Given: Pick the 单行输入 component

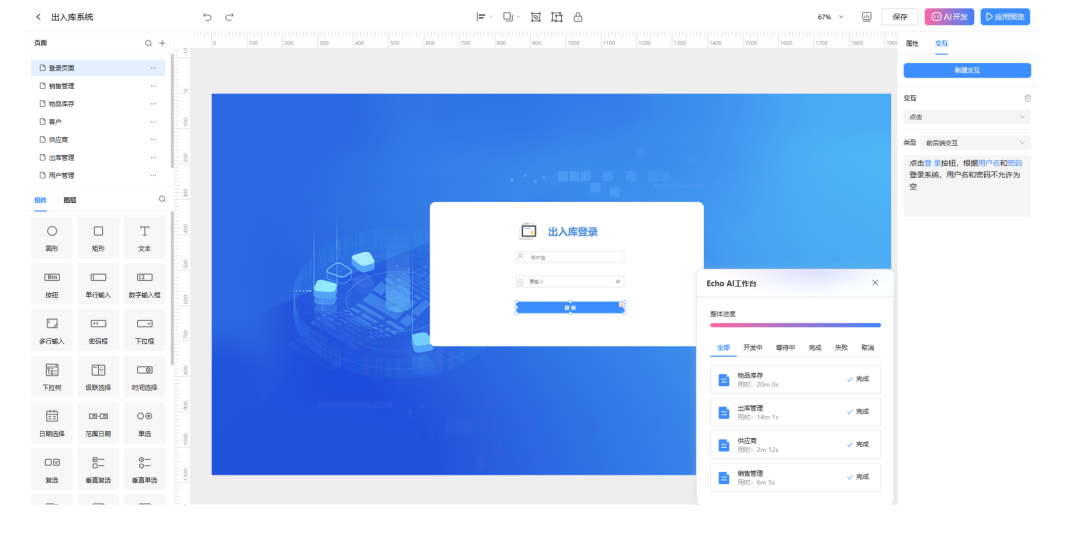Looking at the screenshot, I should tap(98, 283).
